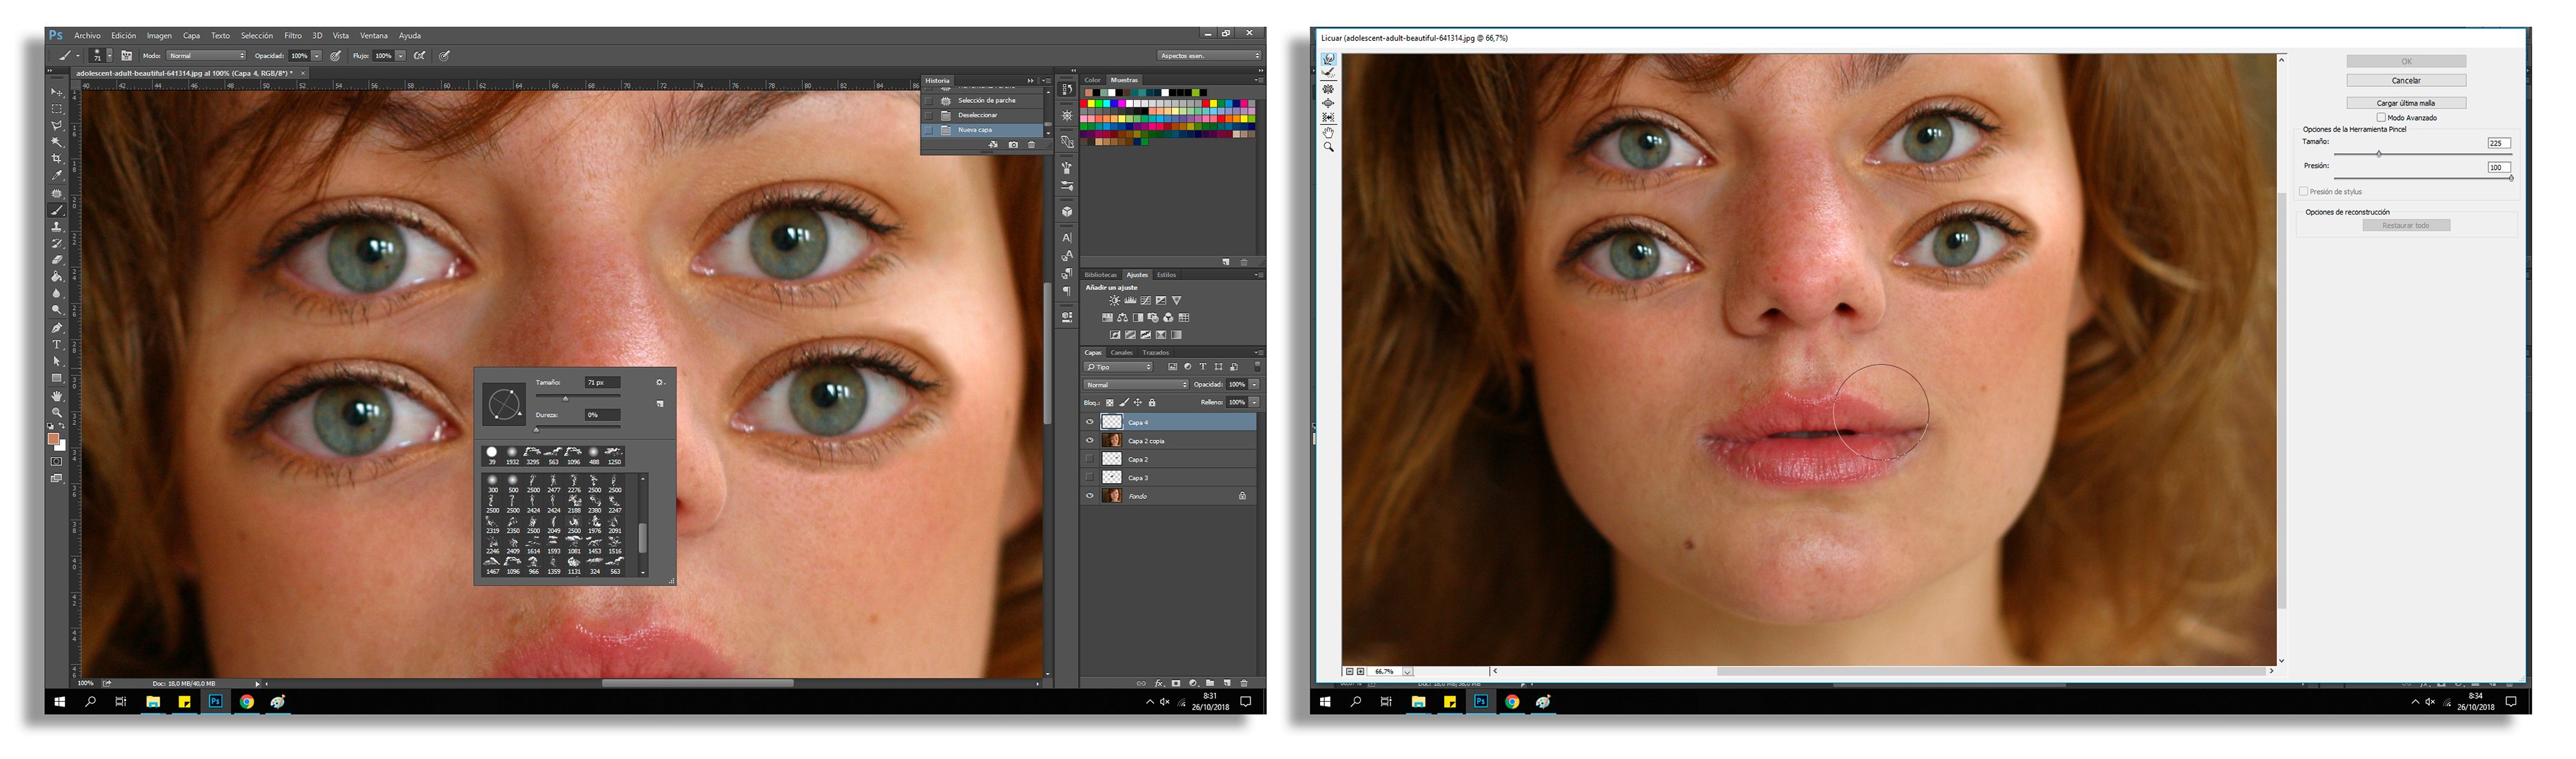Select the Forward Warp tool in Liquify
The image size is (2576, 759).
tap(1329, 59)
